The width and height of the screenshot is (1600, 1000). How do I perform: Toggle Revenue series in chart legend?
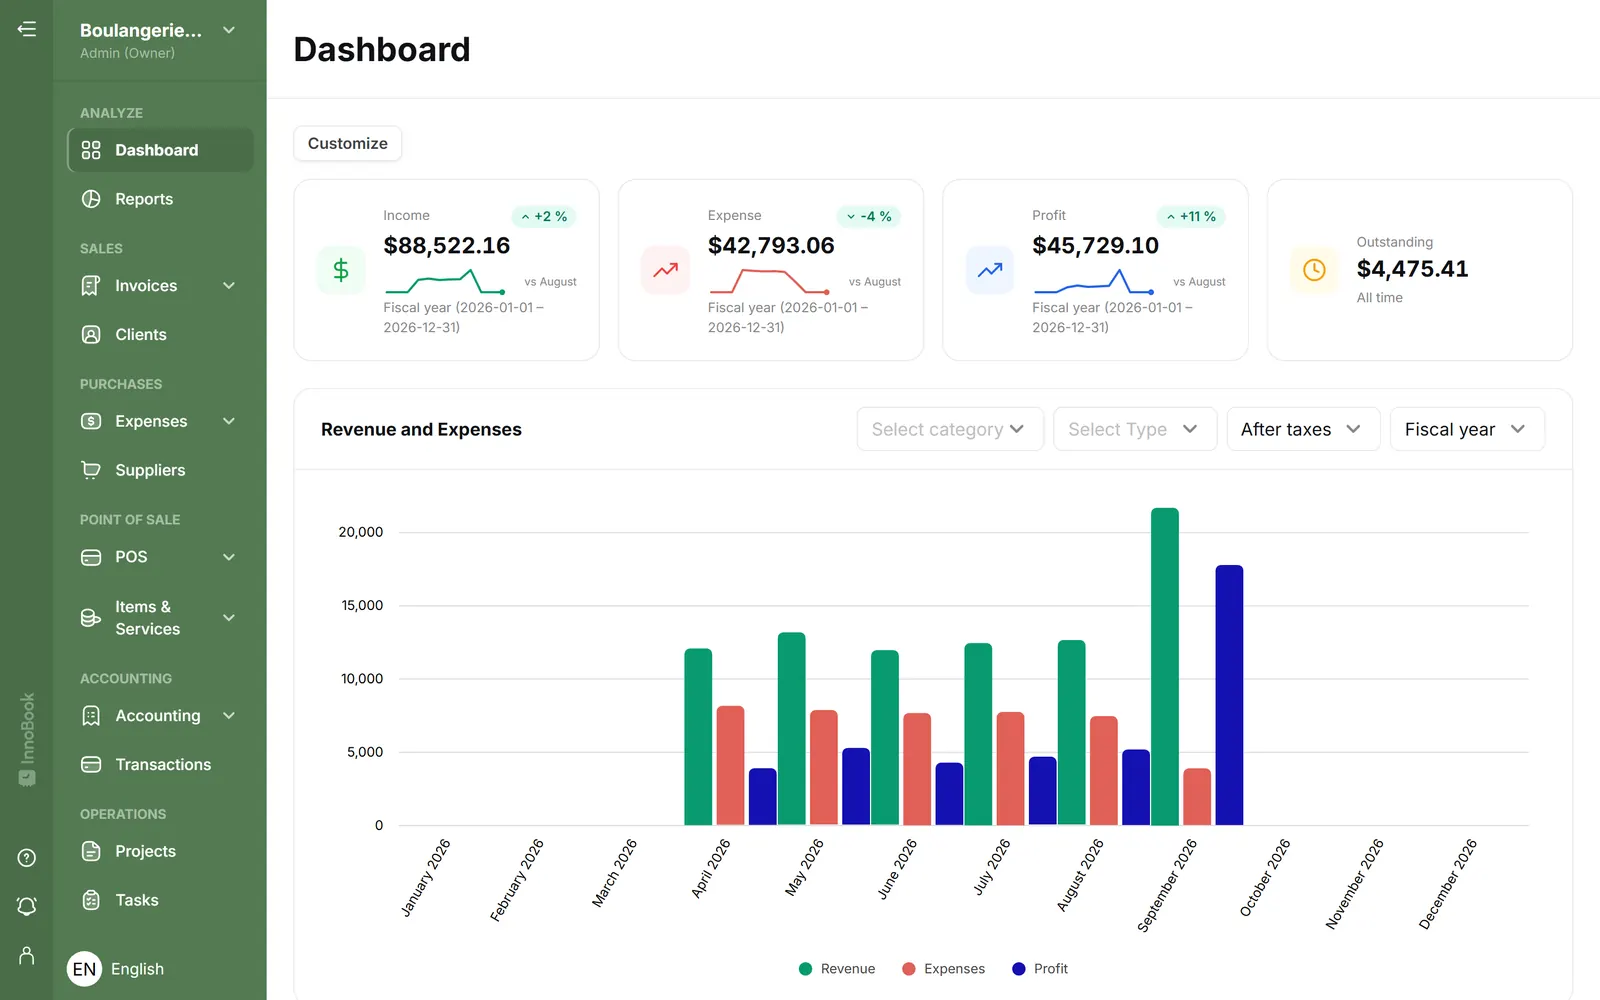coord(837,969)
